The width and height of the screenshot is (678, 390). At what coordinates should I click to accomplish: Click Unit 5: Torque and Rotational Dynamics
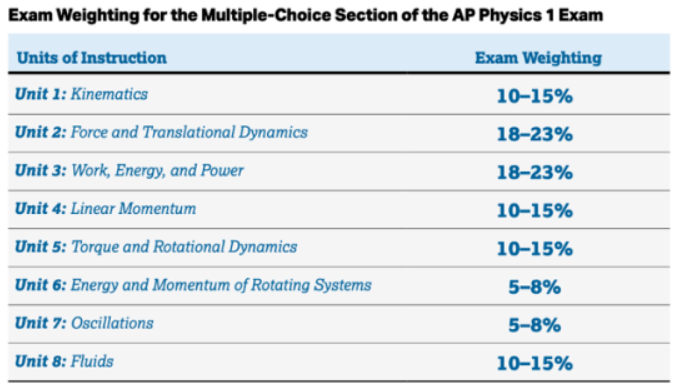point(156,247)
